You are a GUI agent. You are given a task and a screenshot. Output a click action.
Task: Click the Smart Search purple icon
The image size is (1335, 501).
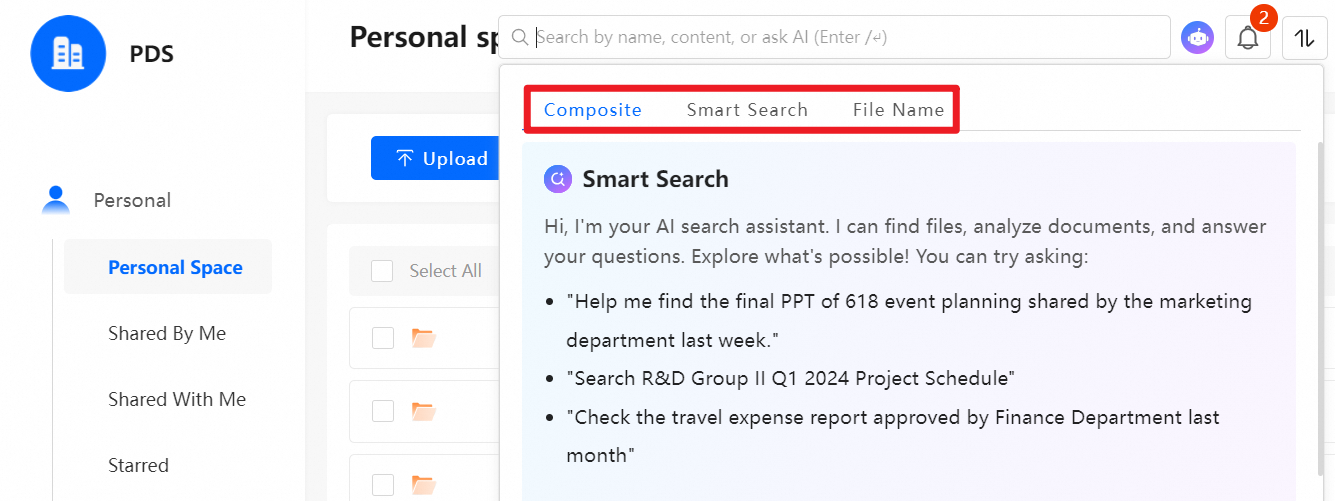(557, 179)
